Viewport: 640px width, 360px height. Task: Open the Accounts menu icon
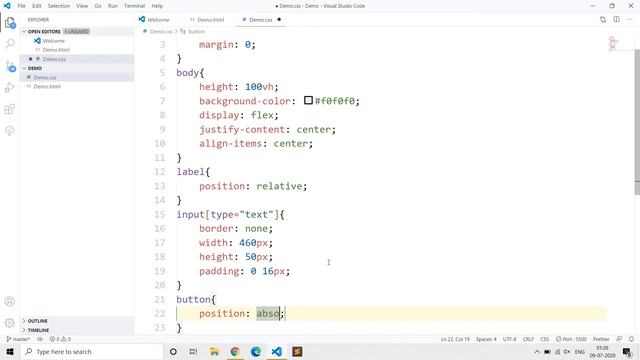(x=10, y=301)
